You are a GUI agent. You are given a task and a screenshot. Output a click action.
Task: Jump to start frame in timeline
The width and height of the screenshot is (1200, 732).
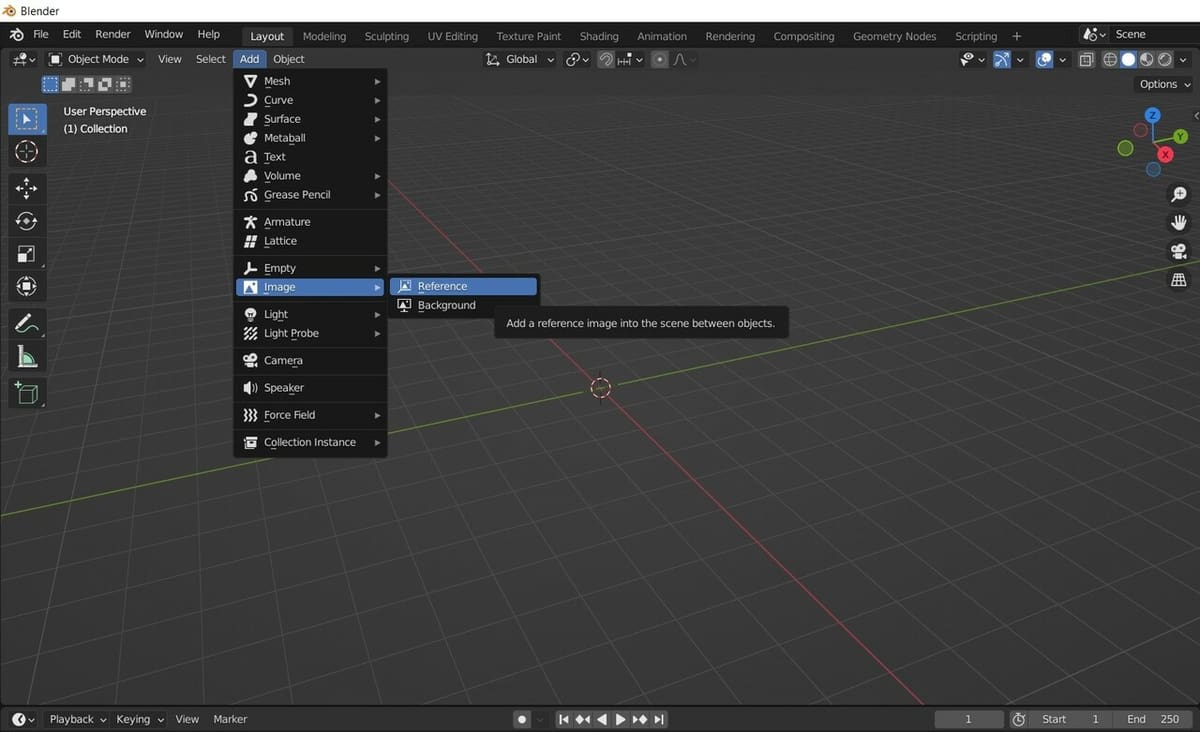pyautogui.click(x=564, y=719)
